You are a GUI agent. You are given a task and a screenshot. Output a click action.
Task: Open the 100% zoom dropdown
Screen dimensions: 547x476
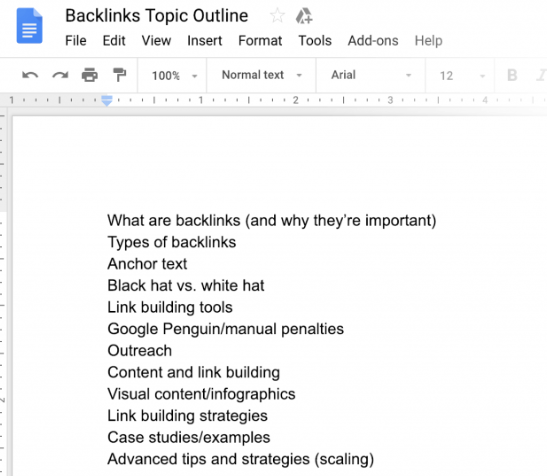[174, 75]
